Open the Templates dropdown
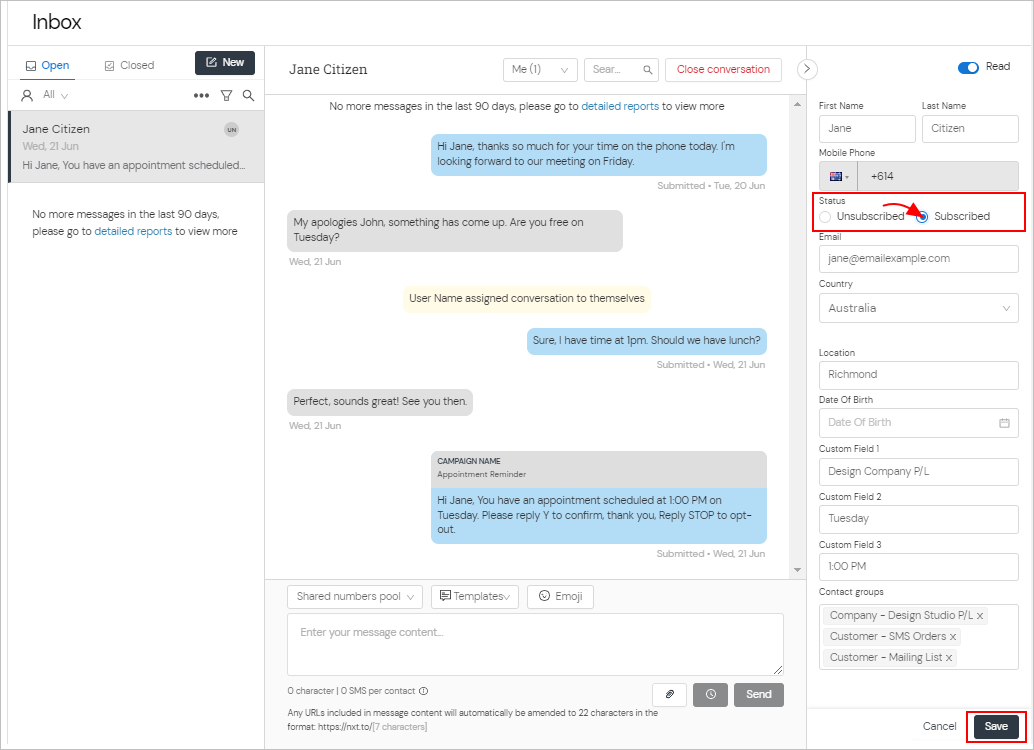Image resolution: width=1034 pixels, height=750 pixels. [x=475, y=597]
